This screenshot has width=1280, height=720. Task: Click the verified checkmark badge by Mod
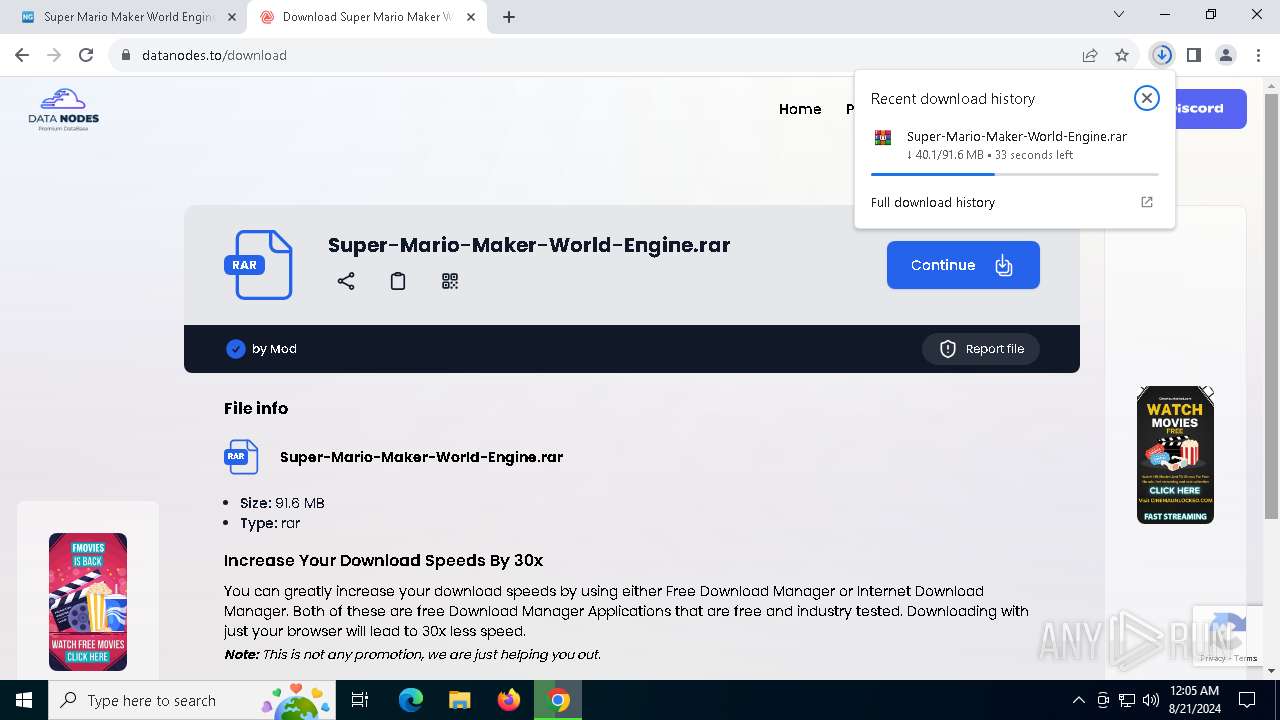(x=236, y=349)
